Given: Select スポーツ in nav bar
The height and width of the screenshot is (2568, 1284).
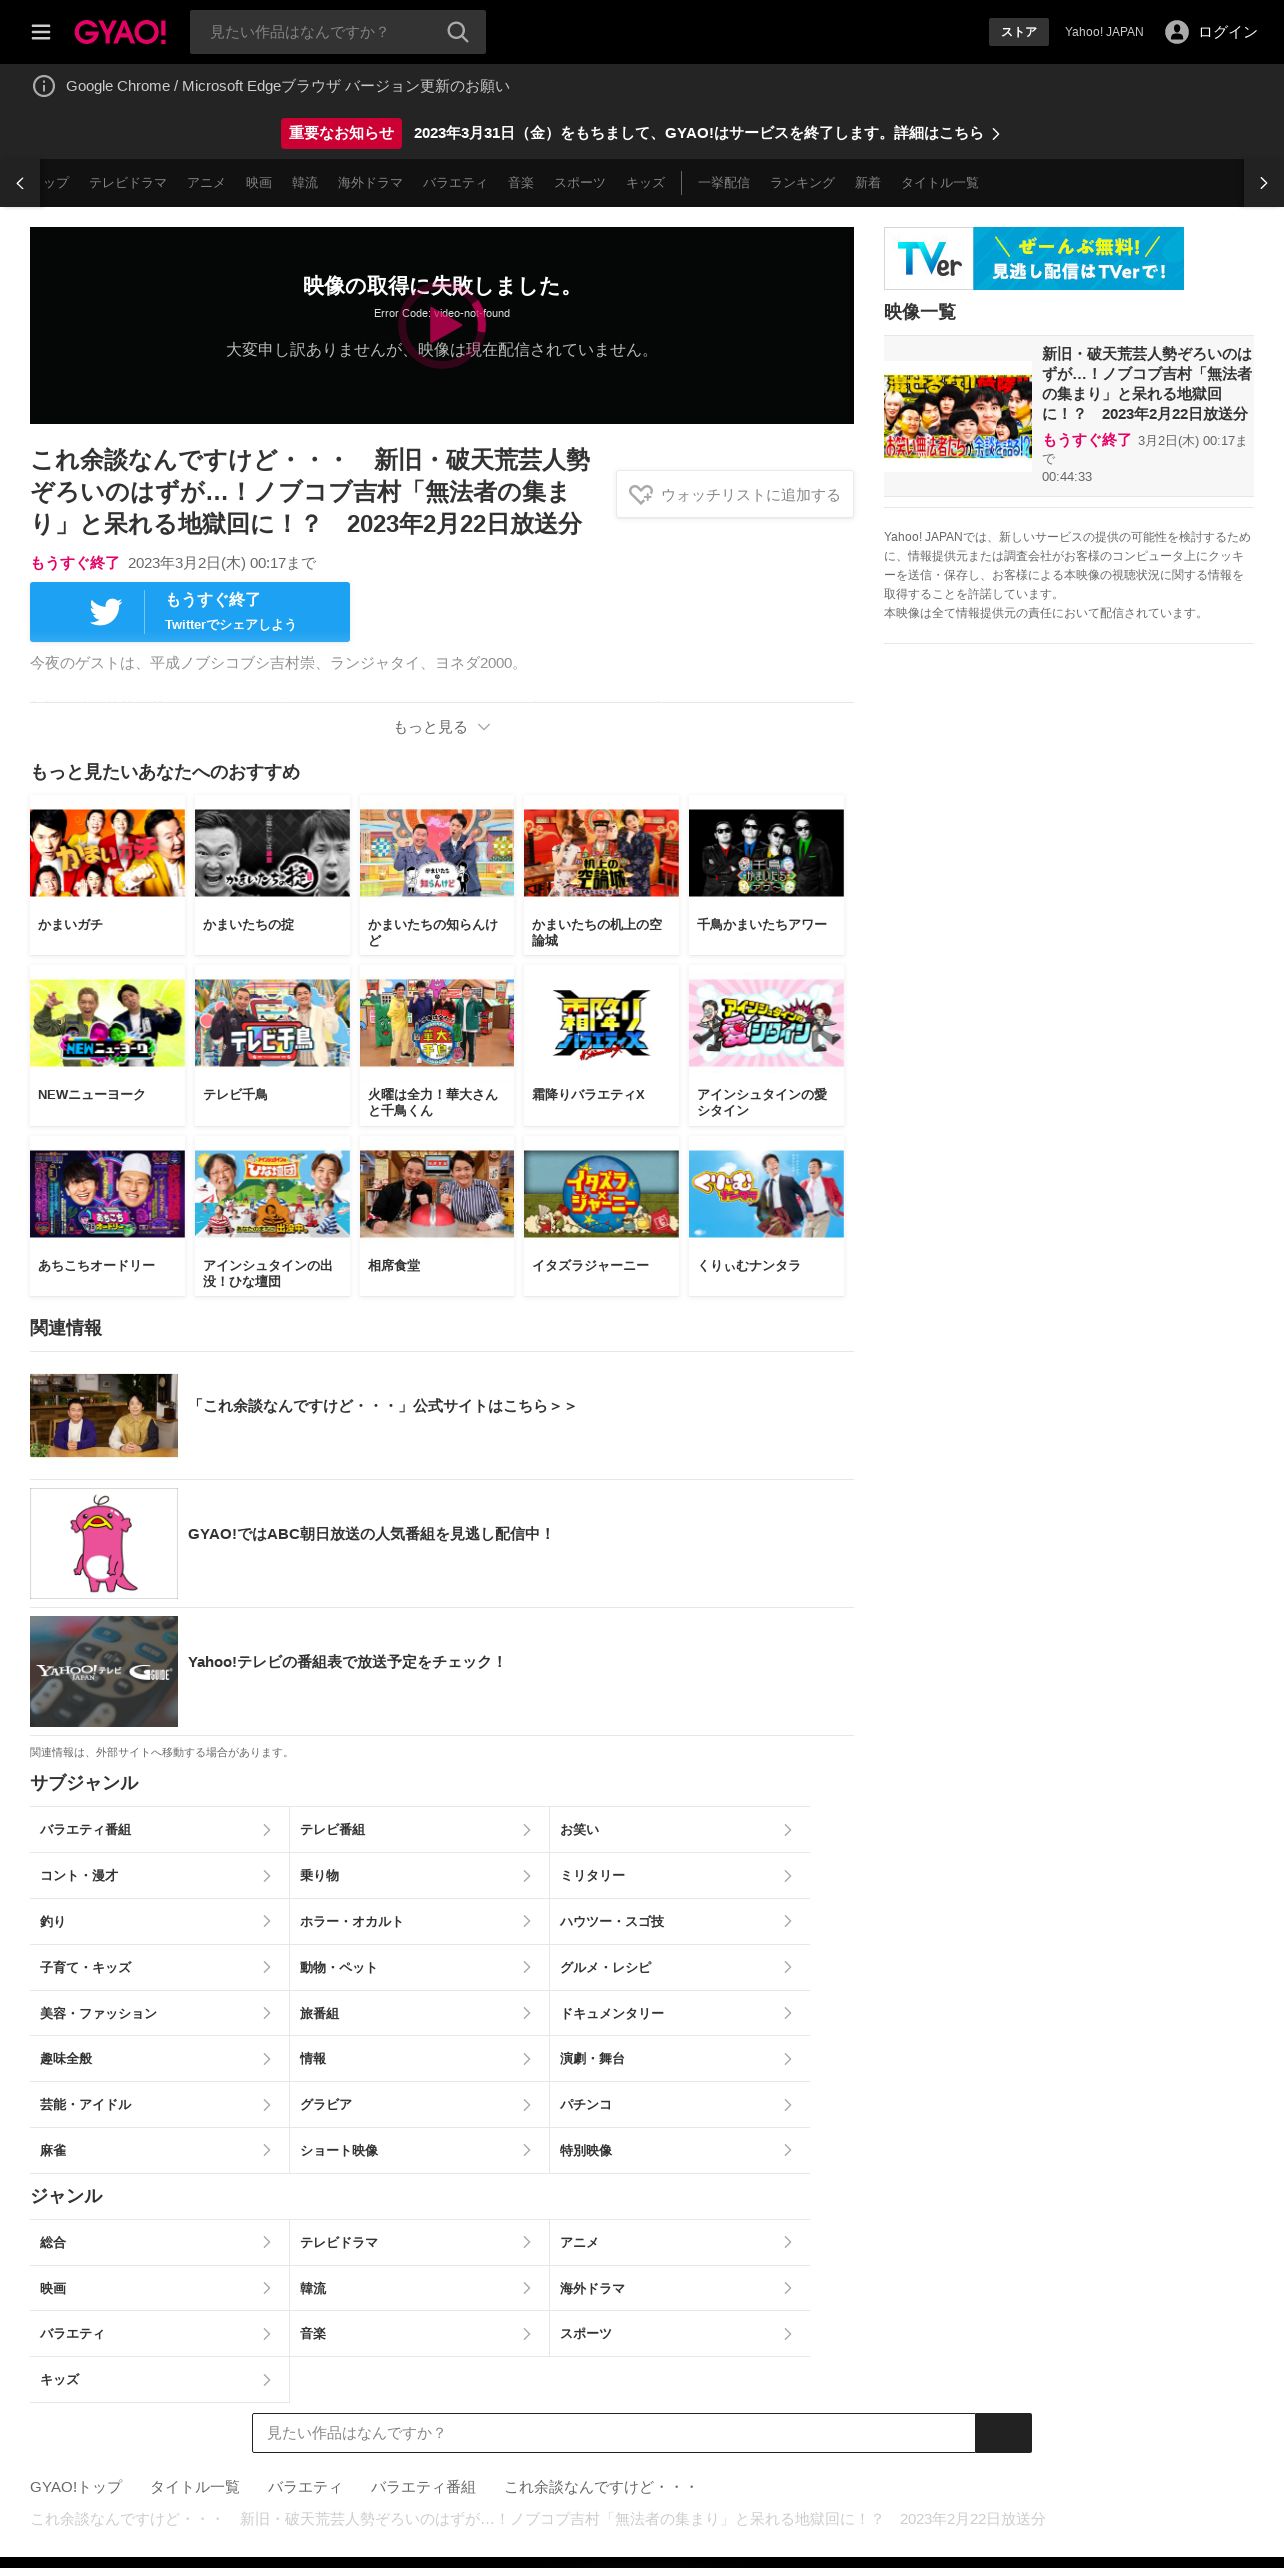Looking at the screenshot, I should 580,183.
